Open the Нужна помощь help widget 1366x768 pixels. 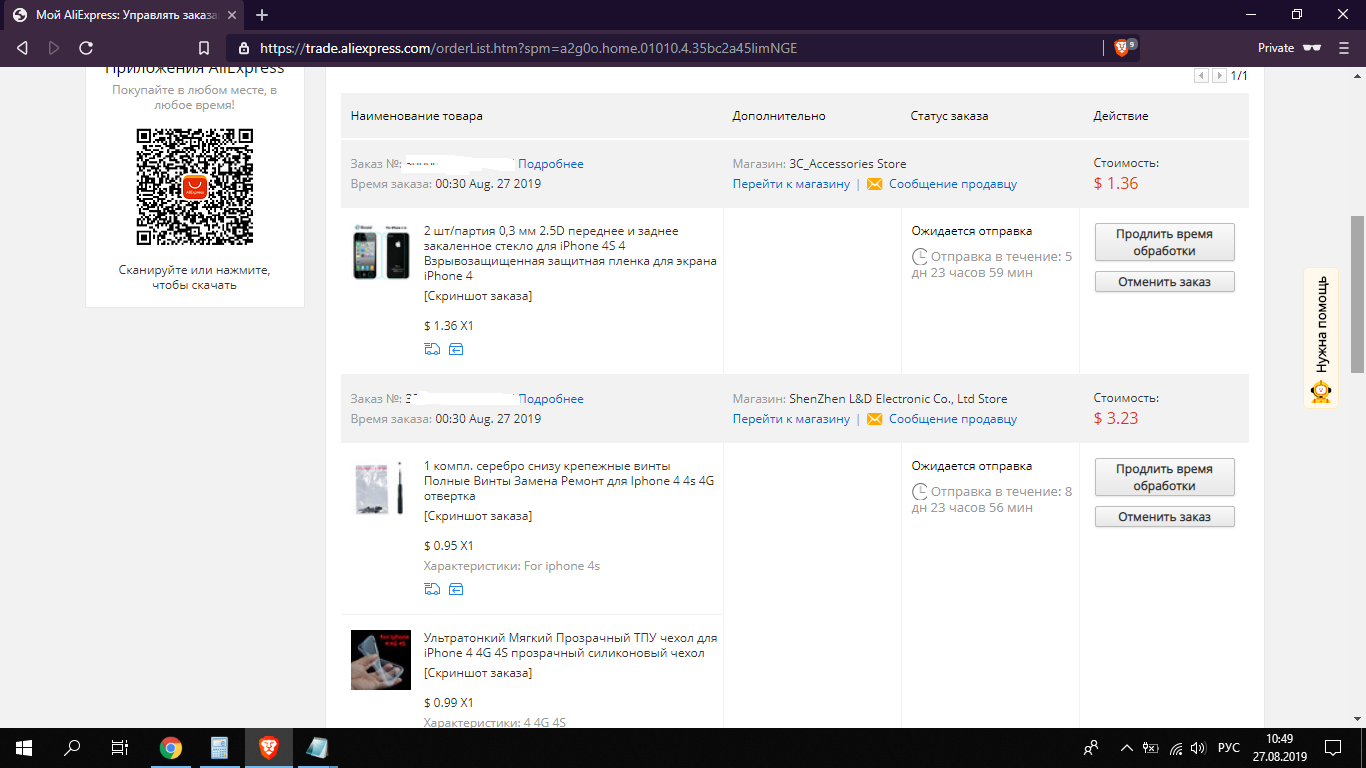(1321, 338)
